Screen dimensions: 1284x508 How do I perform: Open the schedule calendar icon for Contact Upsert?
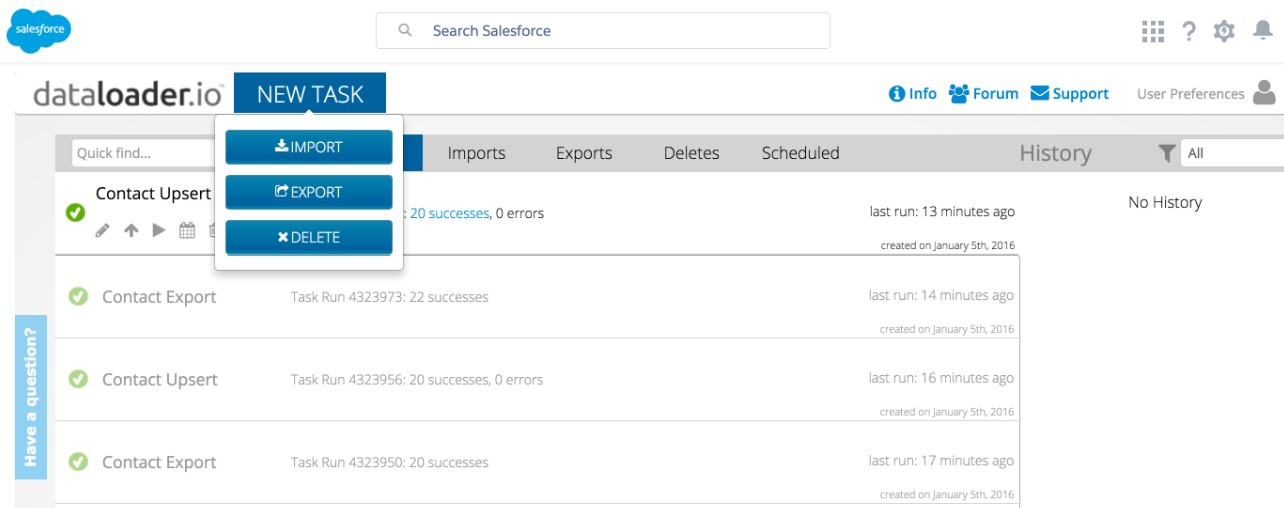pyautogui.click(x=187, y=231)
